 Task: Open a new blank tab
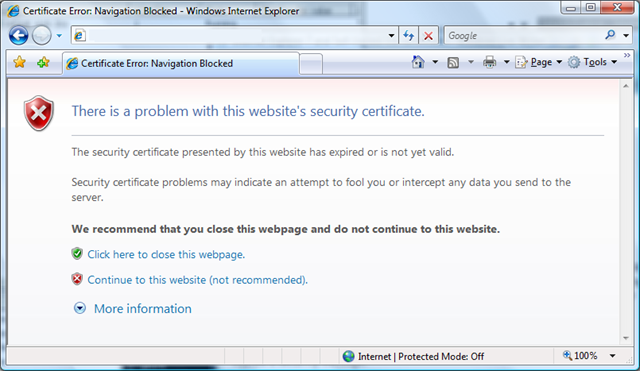click(311, 64)
